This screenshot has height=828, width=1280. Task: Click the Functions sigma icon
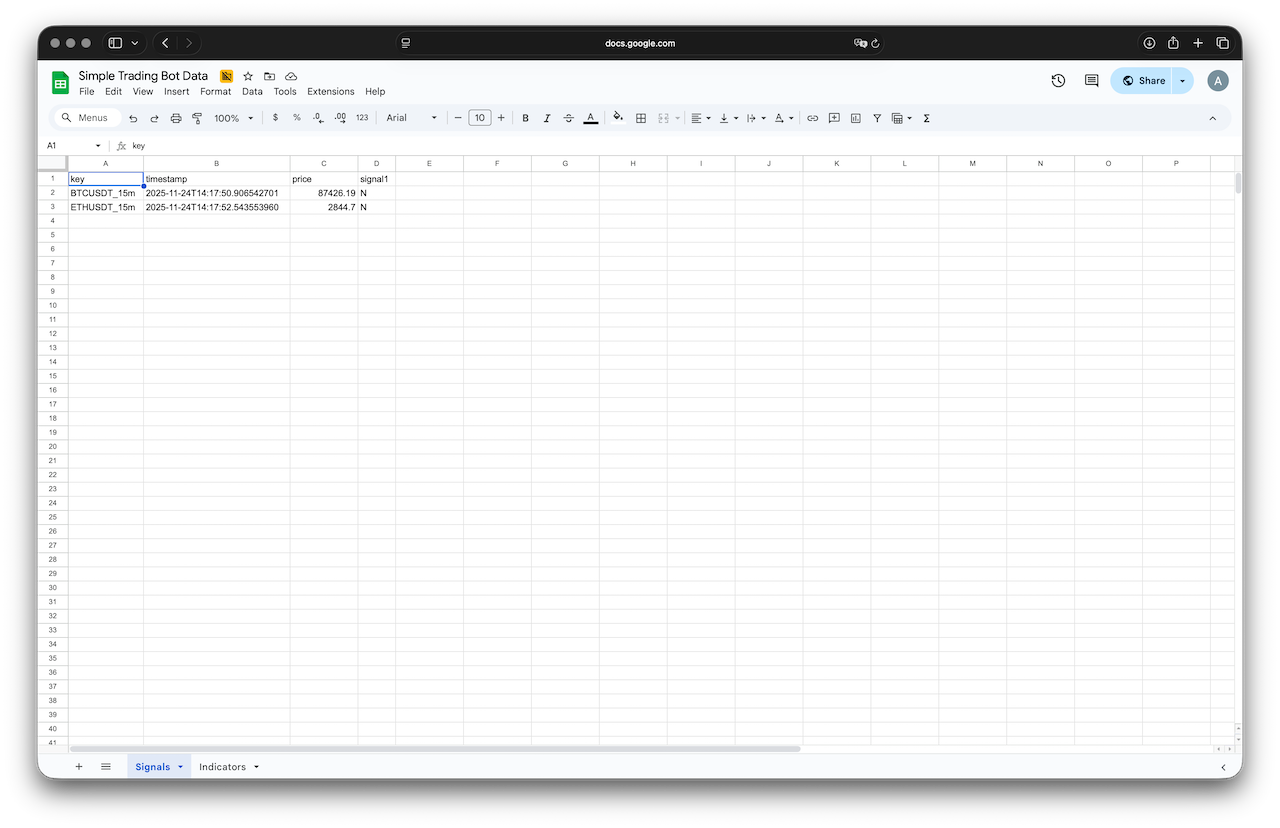point(926,118)
